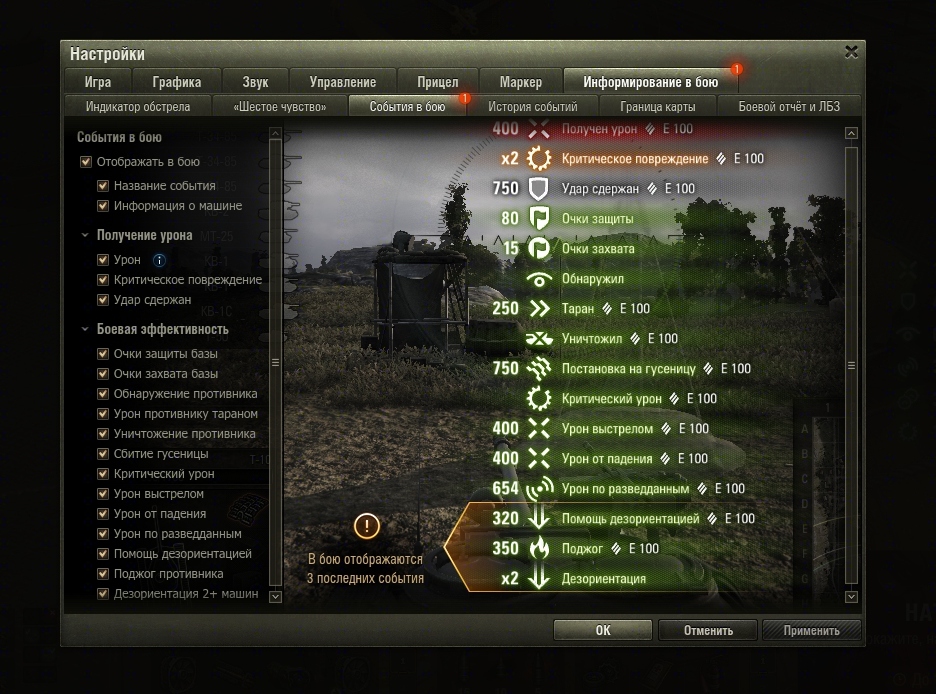936x694 pixels.
Task: Collapse the Боевая эффективность section
Action: [85, 329]
